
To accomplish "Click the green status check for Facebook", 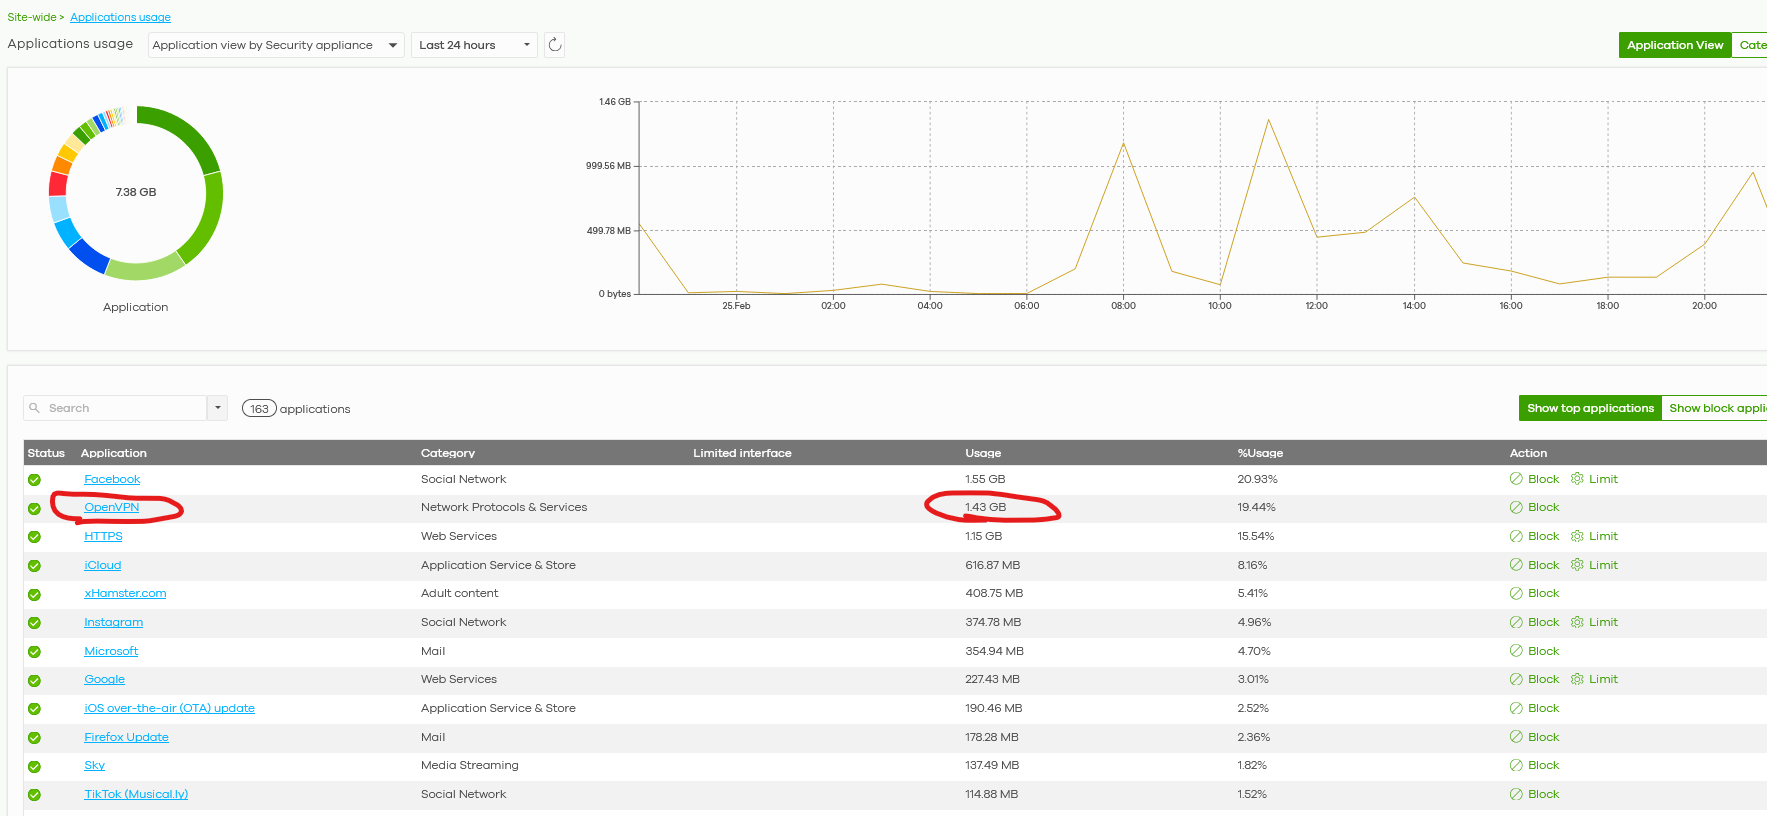I will pos(35,480).
